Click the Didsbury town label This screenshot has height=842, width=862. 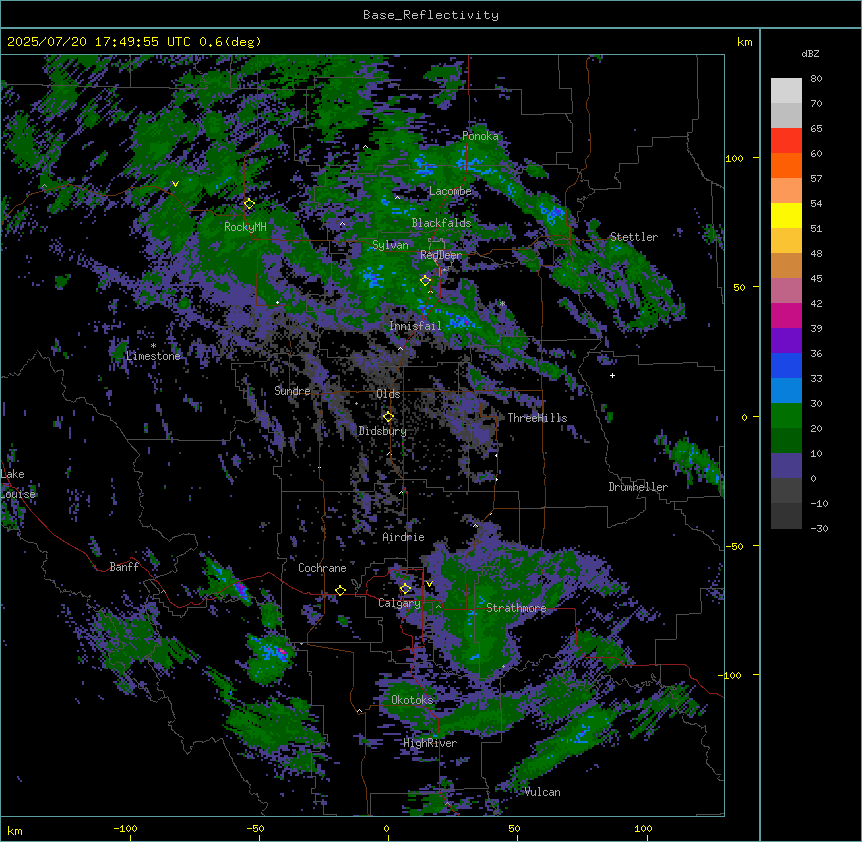(x=383, y=431)
